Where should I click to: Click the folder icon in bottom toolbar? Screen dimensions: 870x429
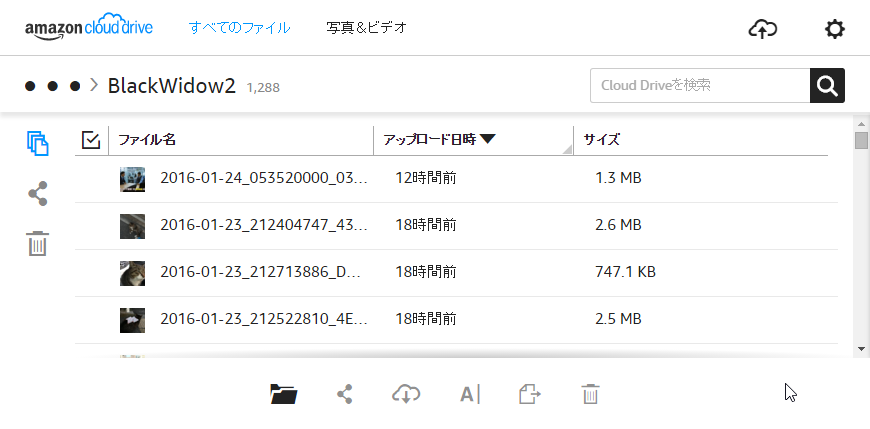pyautogui.click(x=284, y=394)
